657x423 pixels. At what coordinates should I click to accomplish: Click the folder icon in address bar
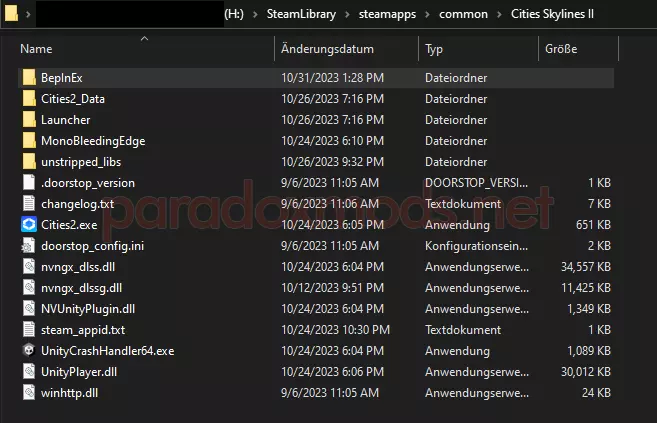pyautogui.click(x=11, y=13)
